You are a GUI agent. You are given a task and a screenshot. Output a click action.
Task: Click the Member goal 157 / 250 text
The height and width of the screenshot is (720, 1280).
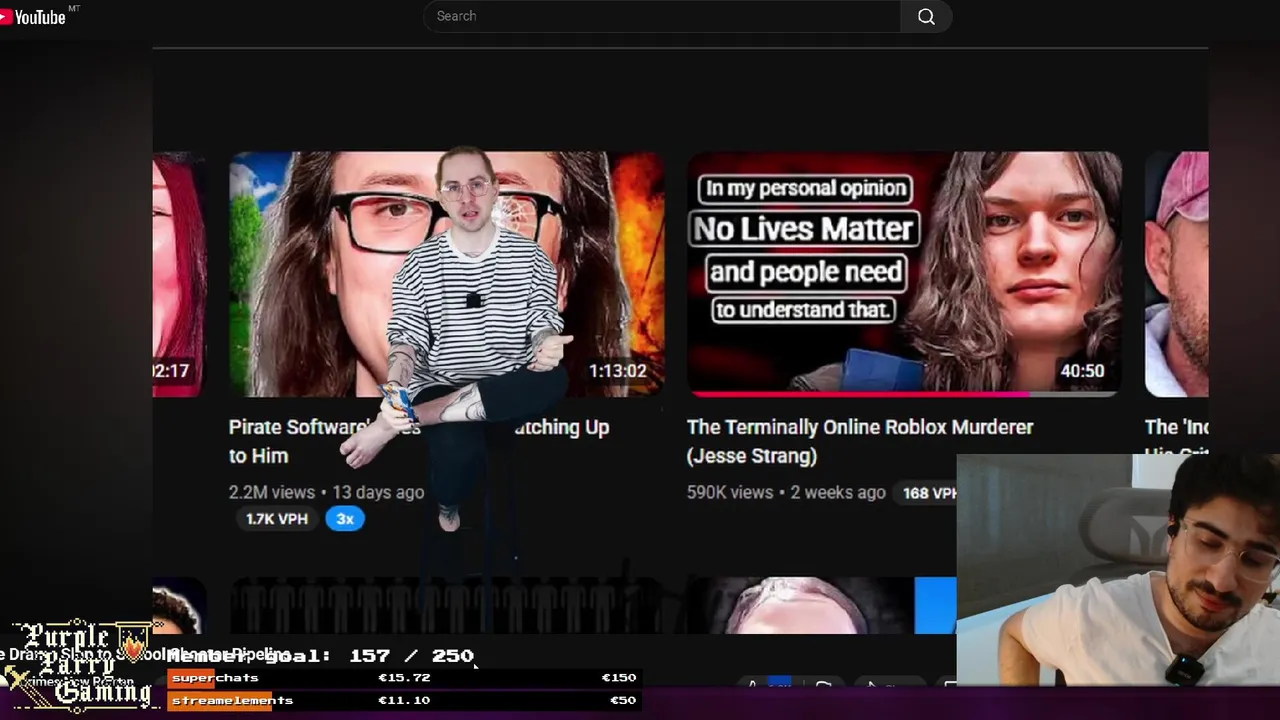point(320,656)
